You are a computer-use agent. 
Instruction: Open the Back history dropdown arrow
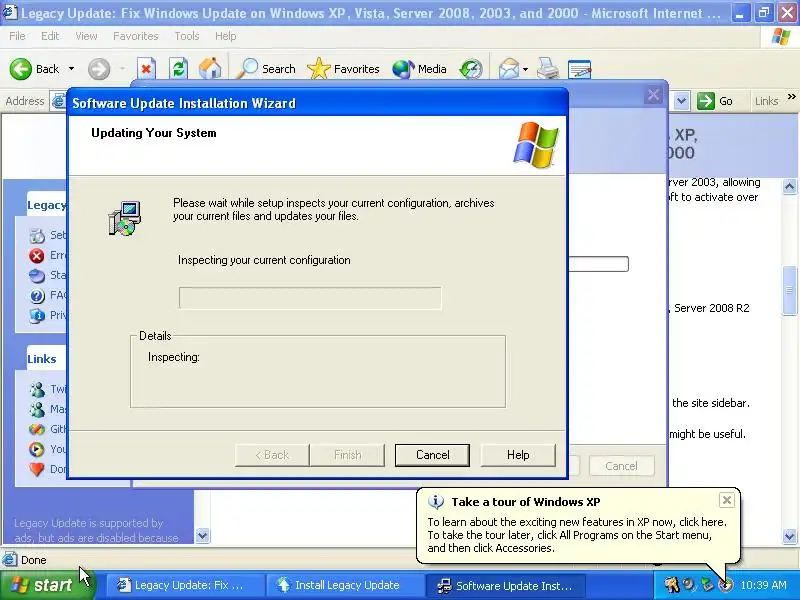click(x=71, y=69)
